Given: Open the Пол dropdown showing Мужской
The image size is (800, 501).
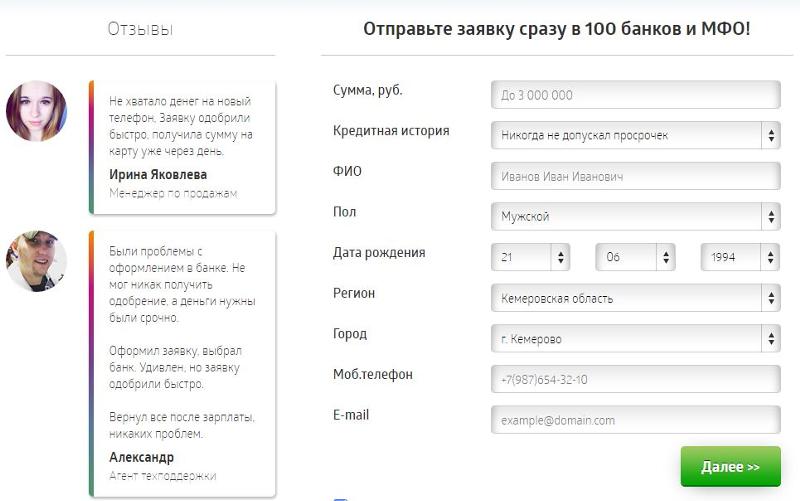Looking at the screenshot, I should (x=636, y=216).
